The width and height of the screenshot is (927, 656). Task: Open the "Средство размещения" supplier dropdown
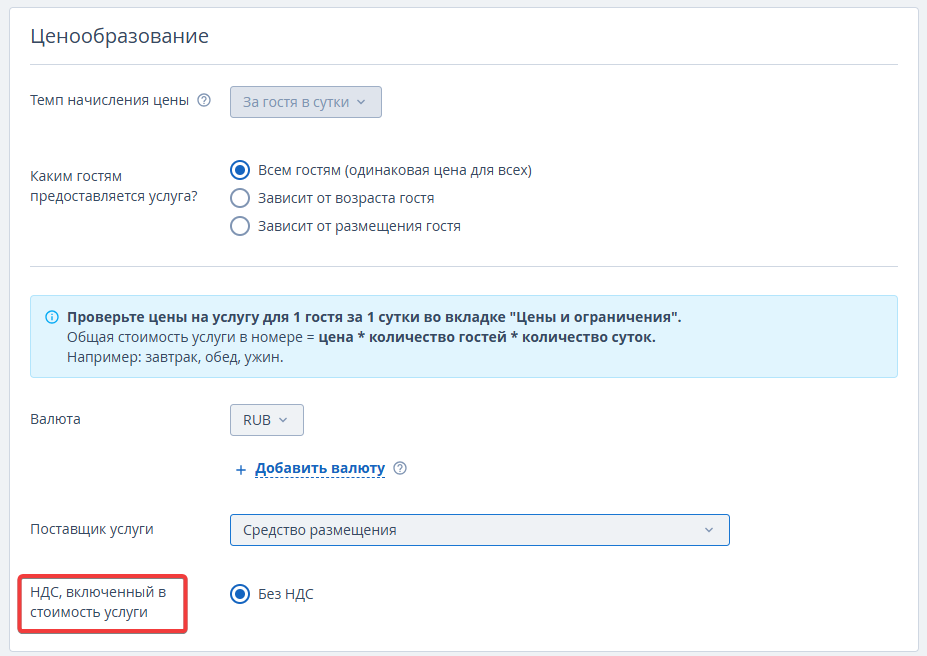(479, 530)
